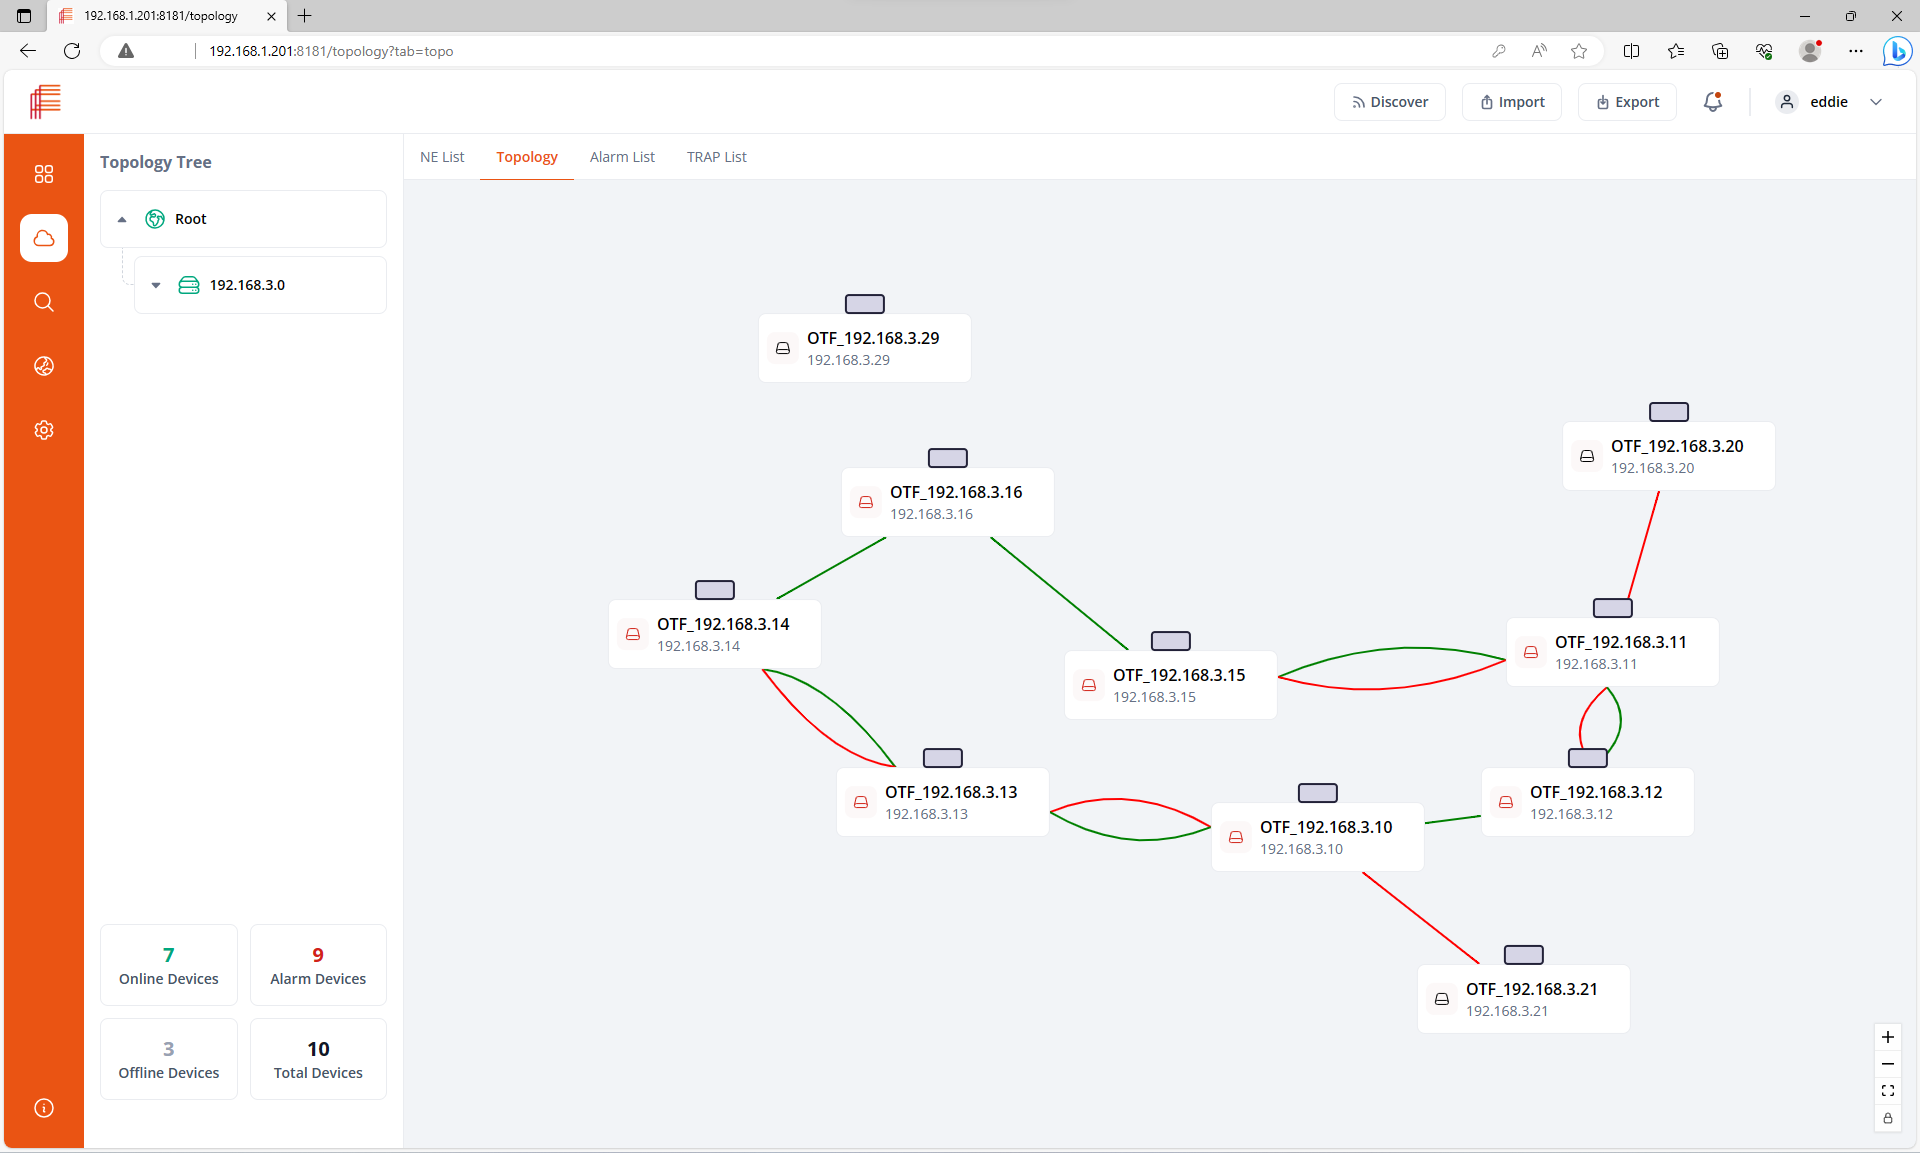Fit topology view to screen
Viewport: 1920px width, 1153px height.
click(1888, 1091)
